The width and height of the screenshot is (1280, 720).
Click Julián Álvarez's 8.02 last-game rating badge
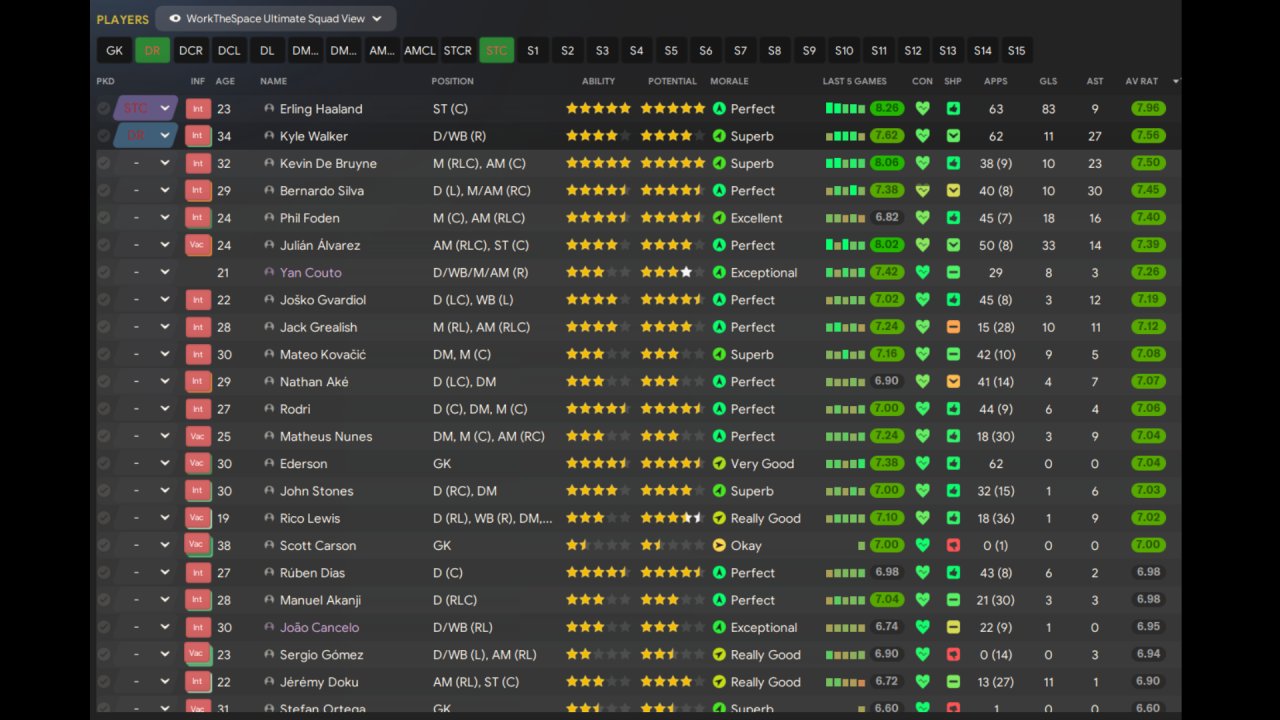pyautogui.click(x=887, y=245)
